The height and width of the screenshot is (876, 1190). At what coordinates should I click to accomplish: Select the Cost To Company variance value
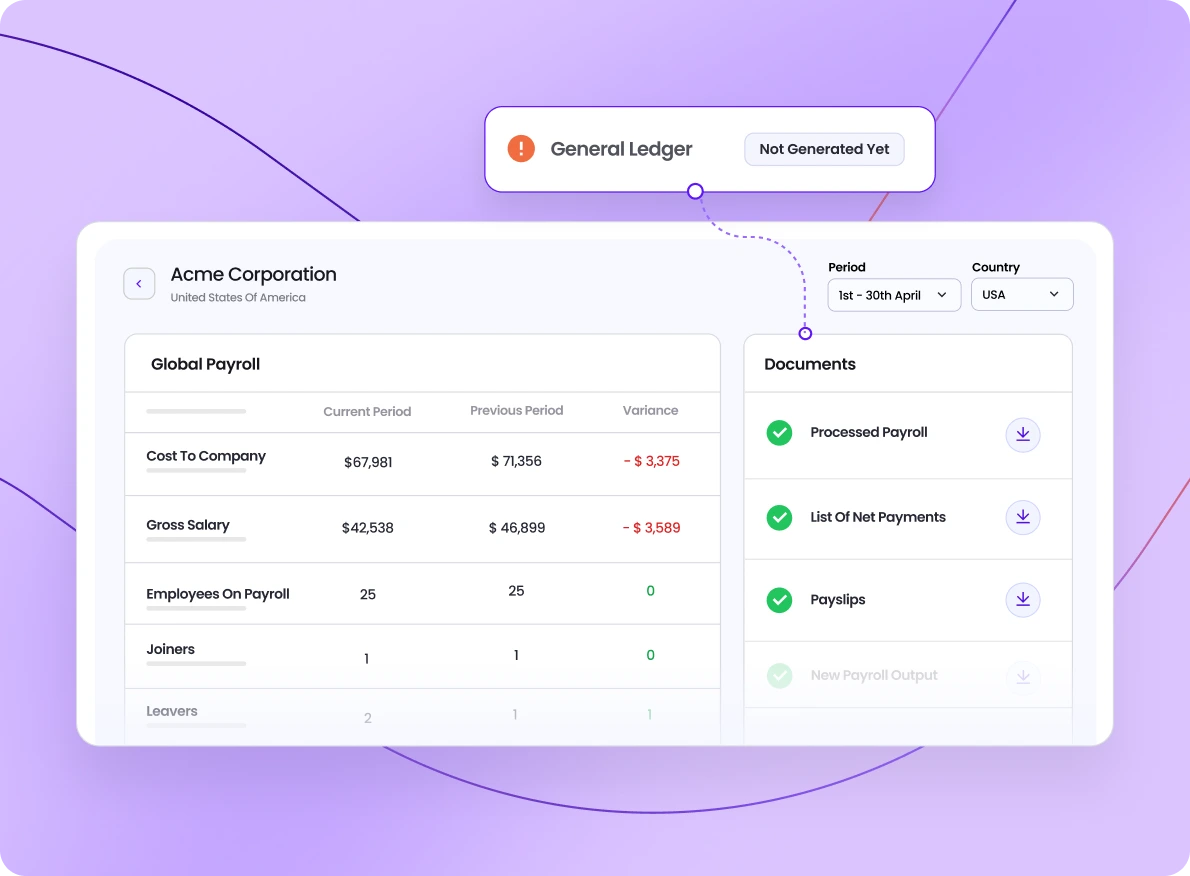[x=651, y=462]
